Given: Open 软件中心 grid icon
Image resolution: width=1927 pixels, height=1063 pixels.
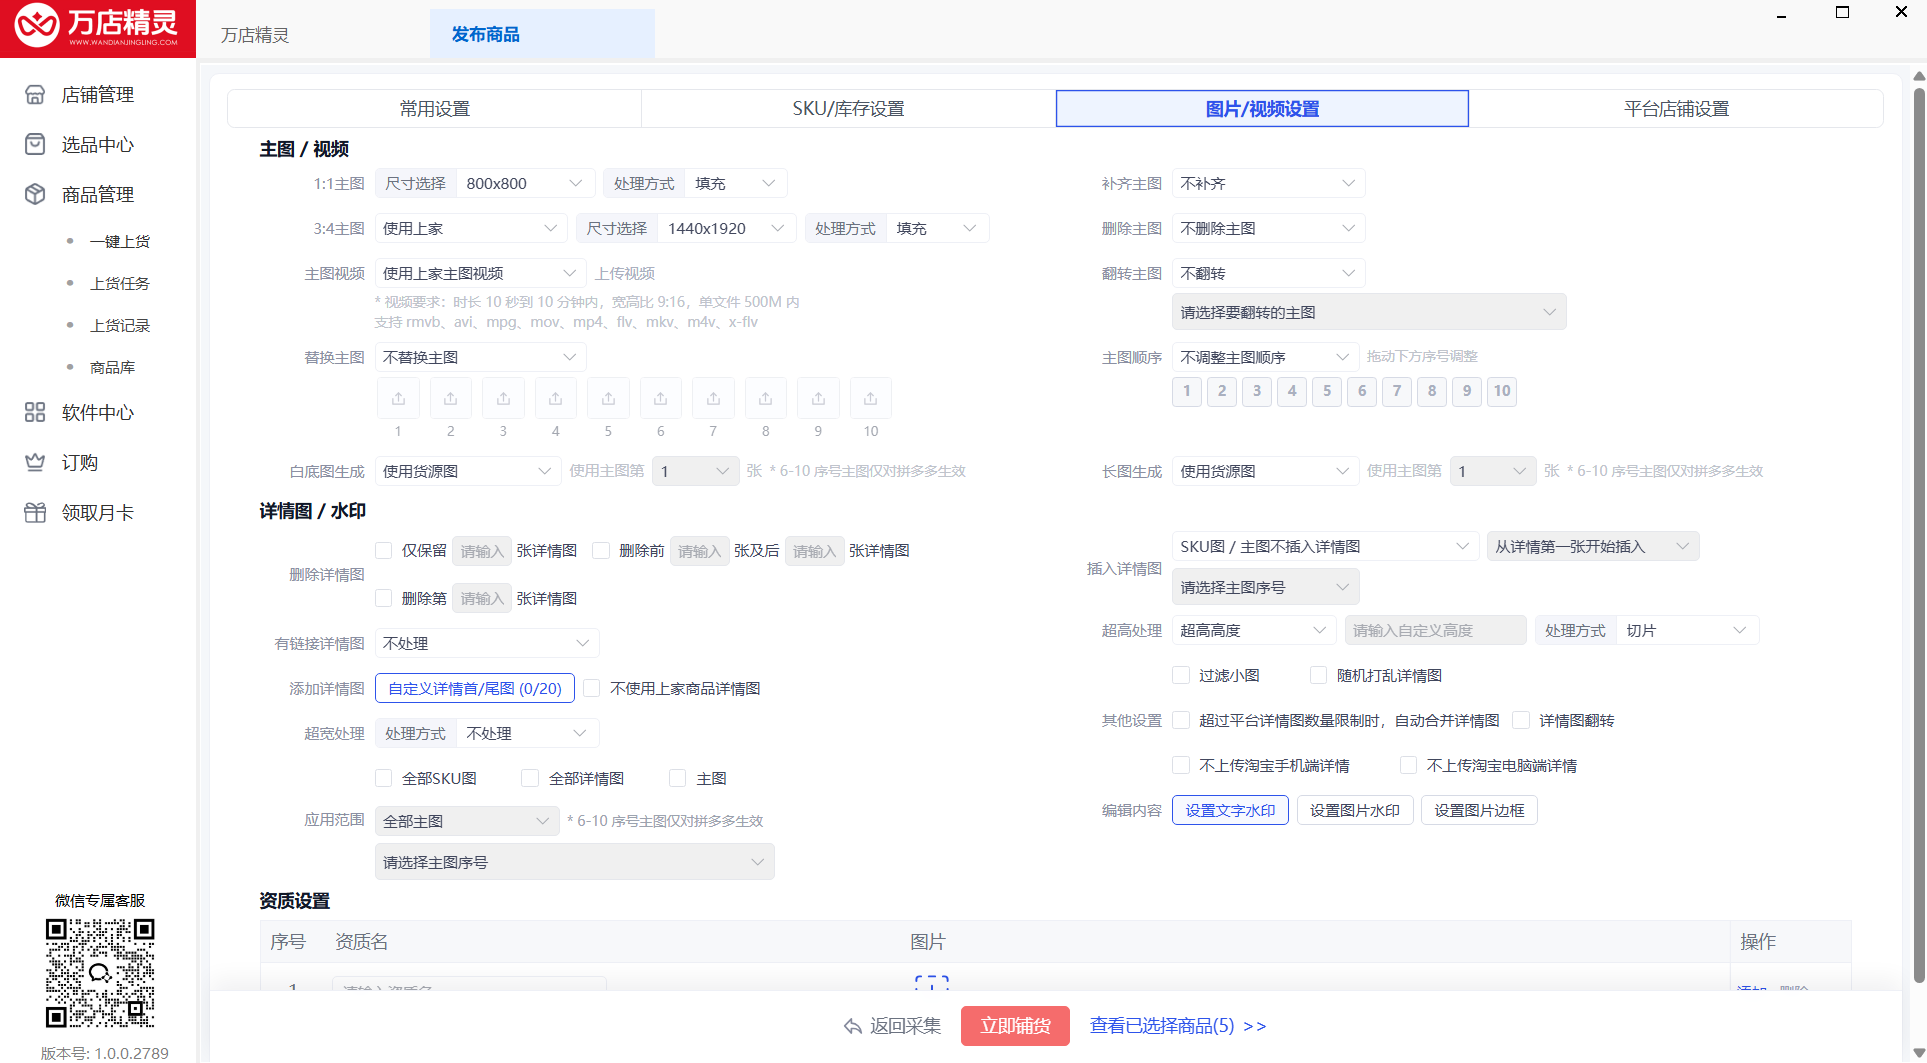Looking at the screenshot, I should (x=35, y=412).
